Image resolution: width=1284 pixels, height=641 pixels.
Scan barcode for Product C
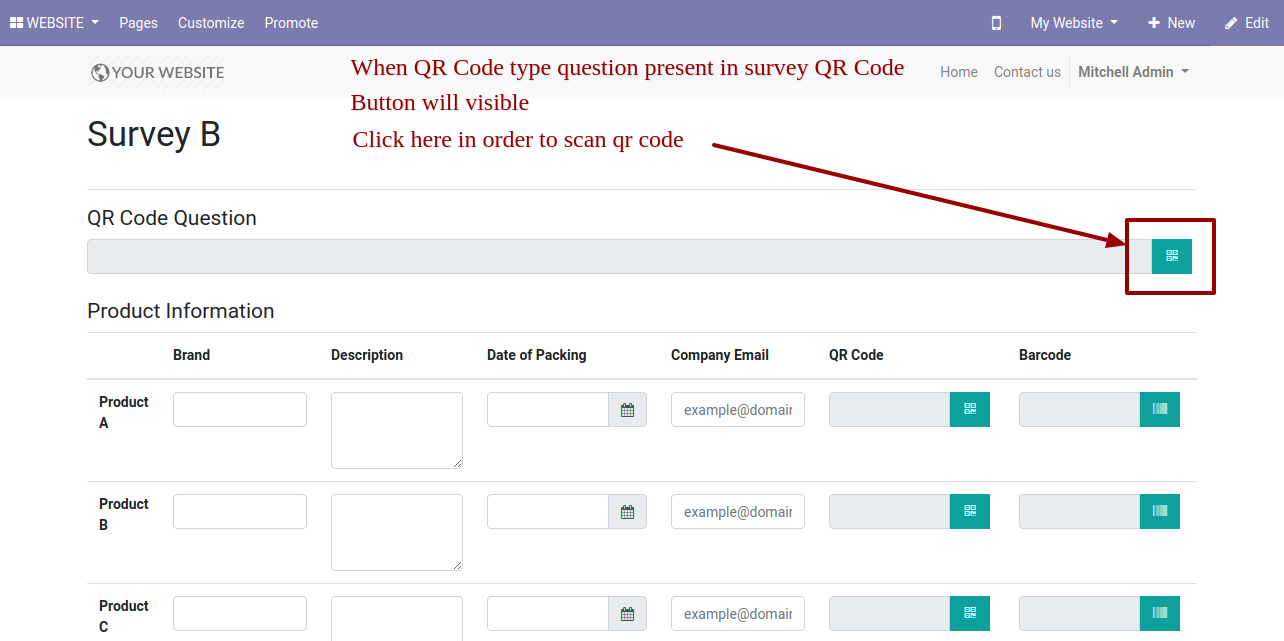click(1159, 613)
